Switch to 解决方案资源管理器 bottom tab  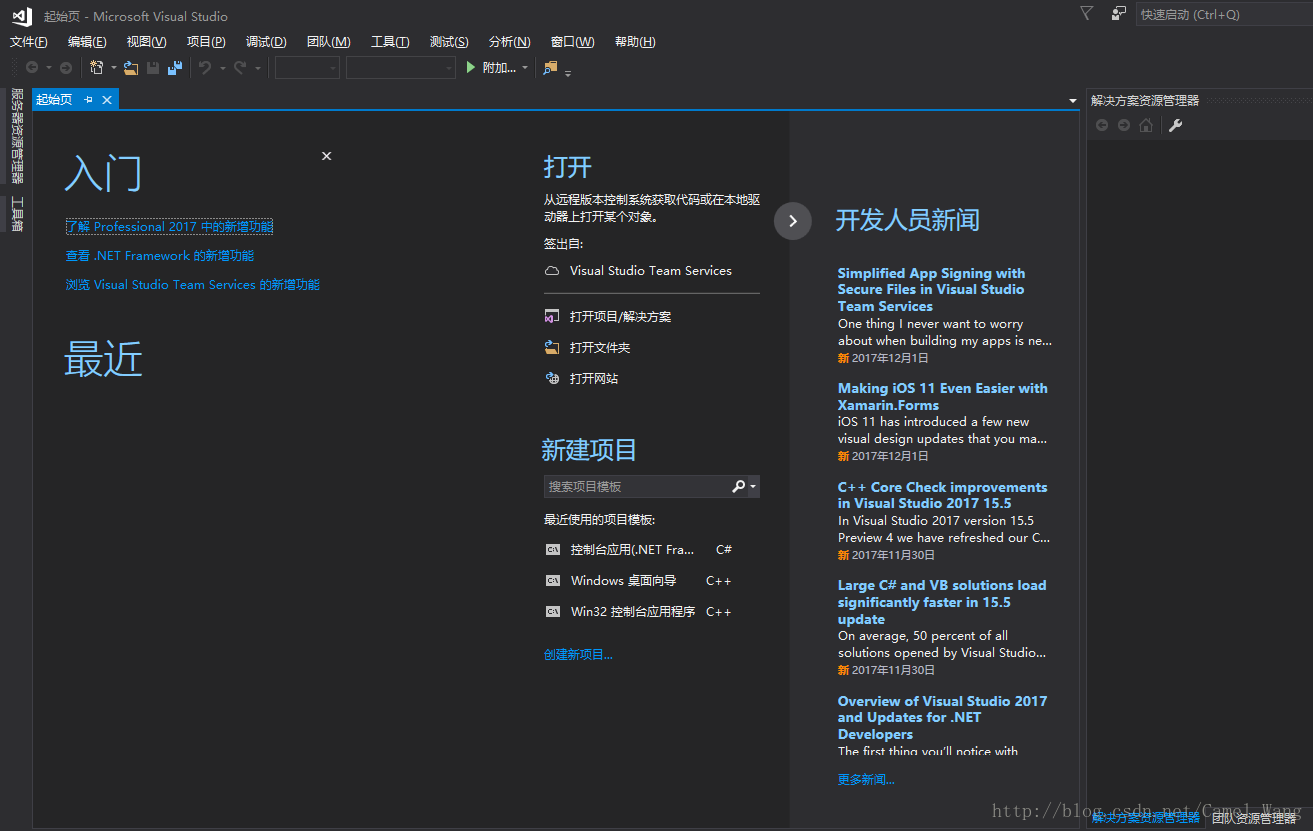(1146, 818)
